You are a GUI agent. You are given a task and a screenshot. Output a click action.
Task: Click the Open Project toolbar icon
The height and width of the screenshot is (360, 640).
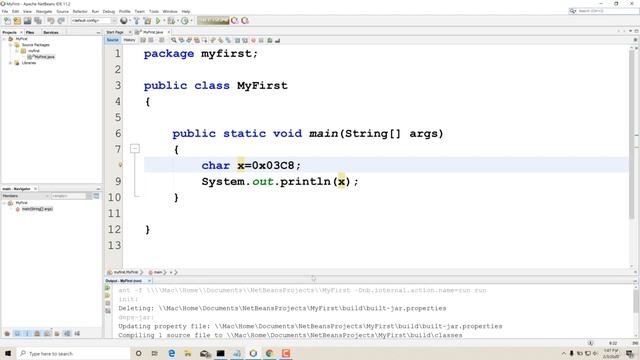27,20
